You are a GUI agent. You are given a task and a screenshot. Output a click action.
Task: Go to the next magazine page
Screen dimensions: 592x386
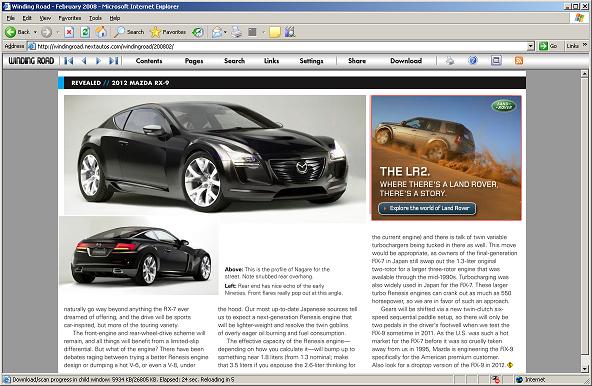click(x=99, y=61)
